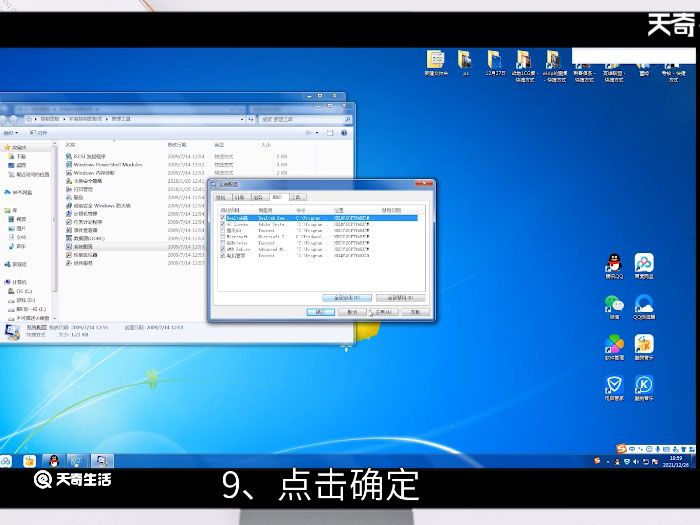Switch to the 工具 tab
Viewport: 700px width, 525px height.
(296, 197)
